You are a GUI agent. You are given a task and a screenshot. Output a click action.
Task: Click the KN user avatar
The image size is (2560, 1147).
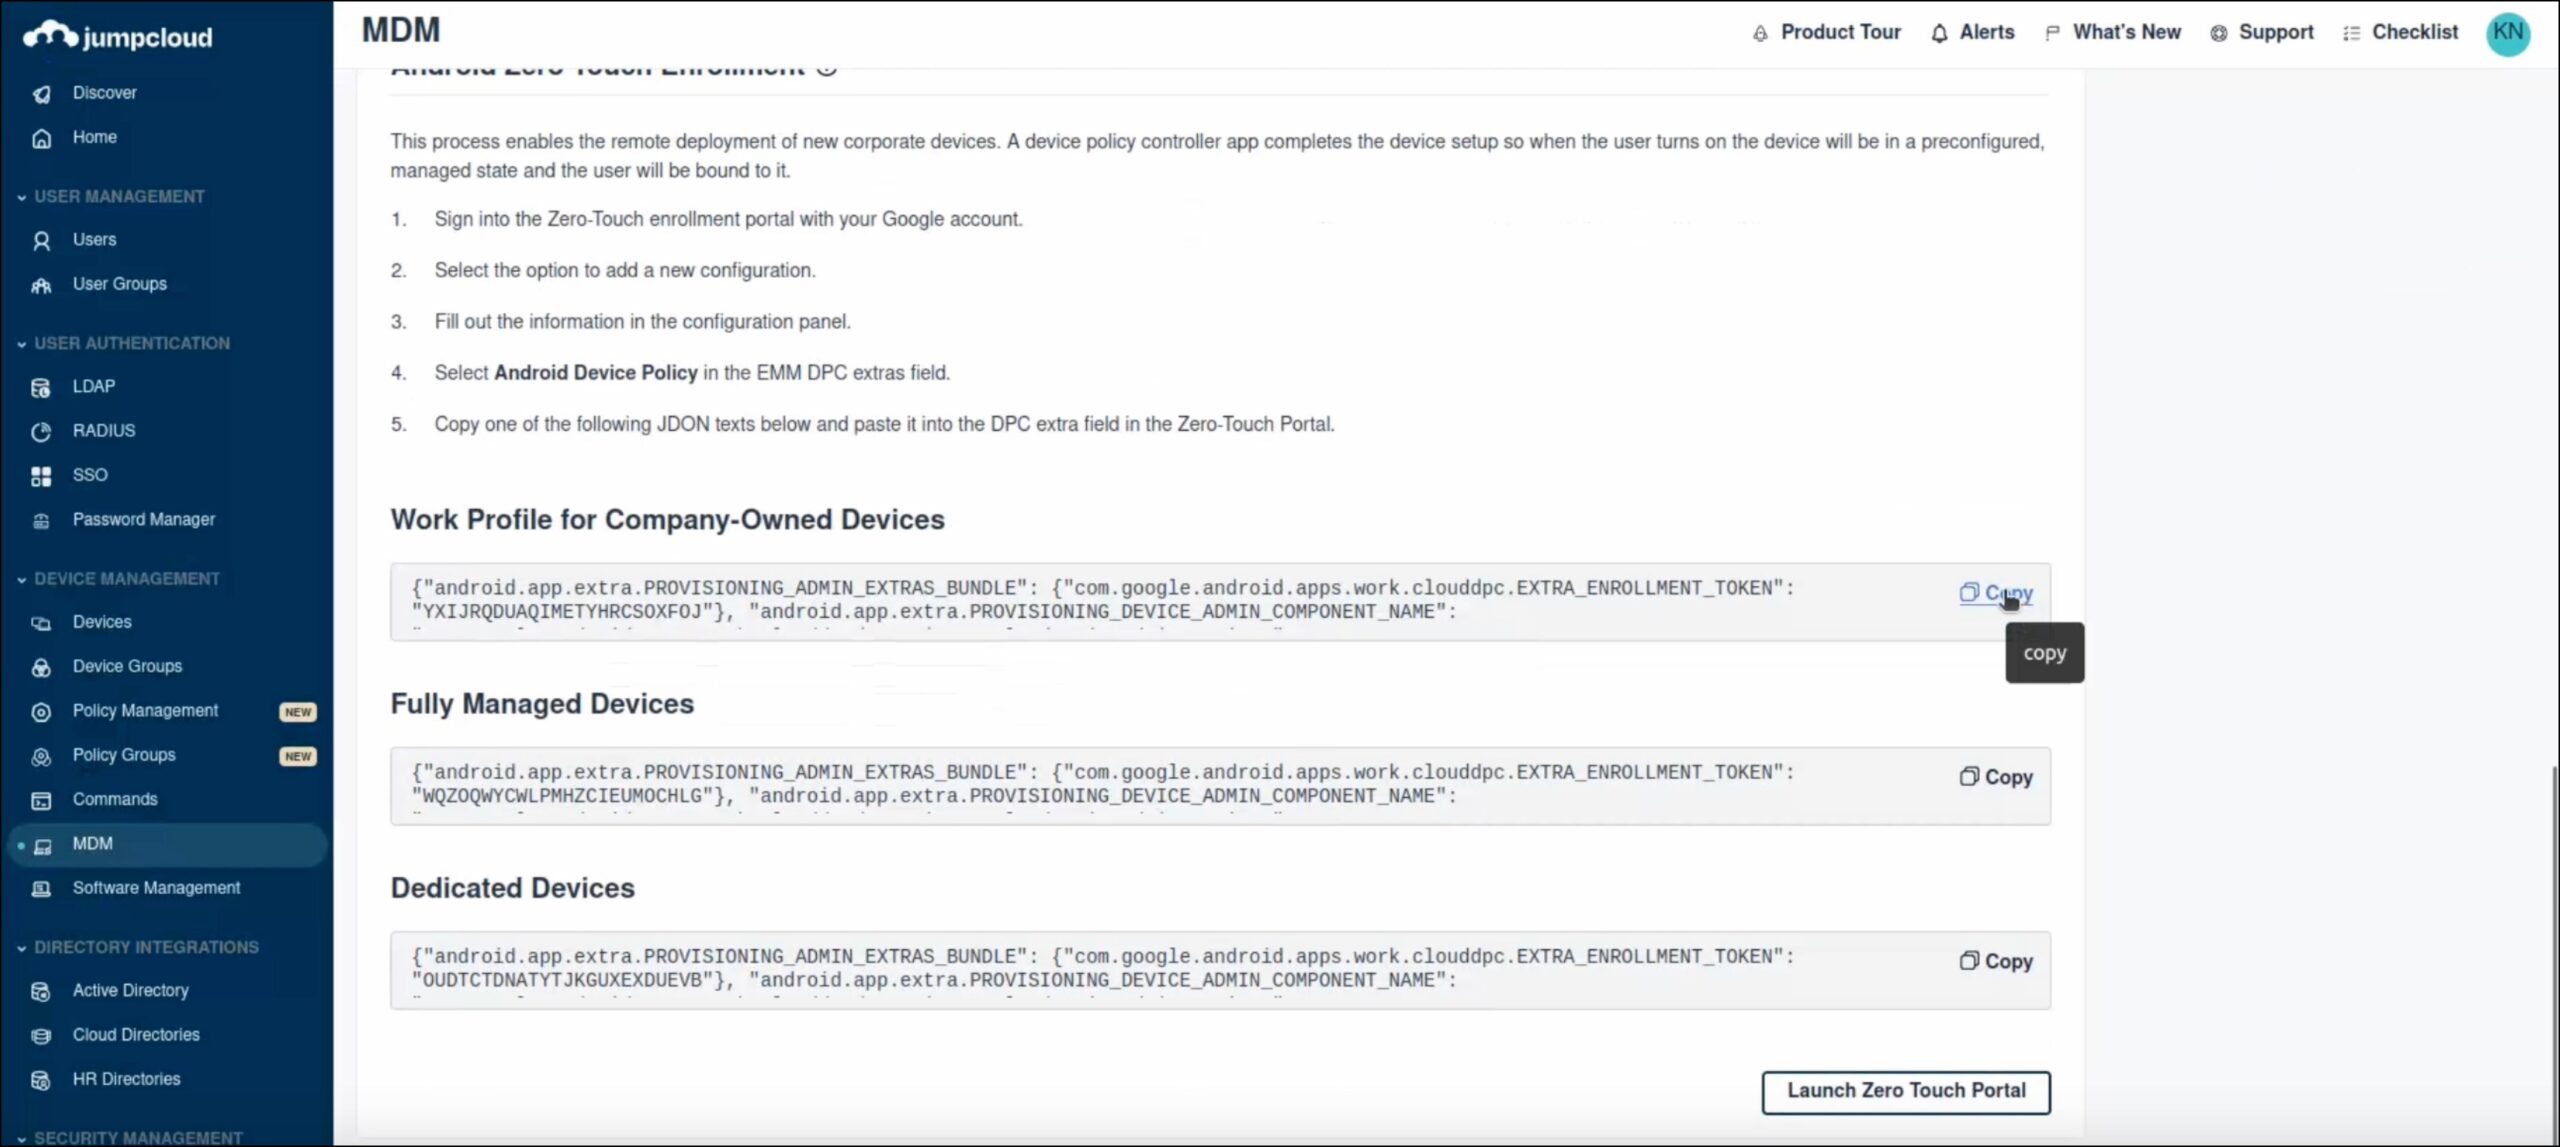point(2507,34)
